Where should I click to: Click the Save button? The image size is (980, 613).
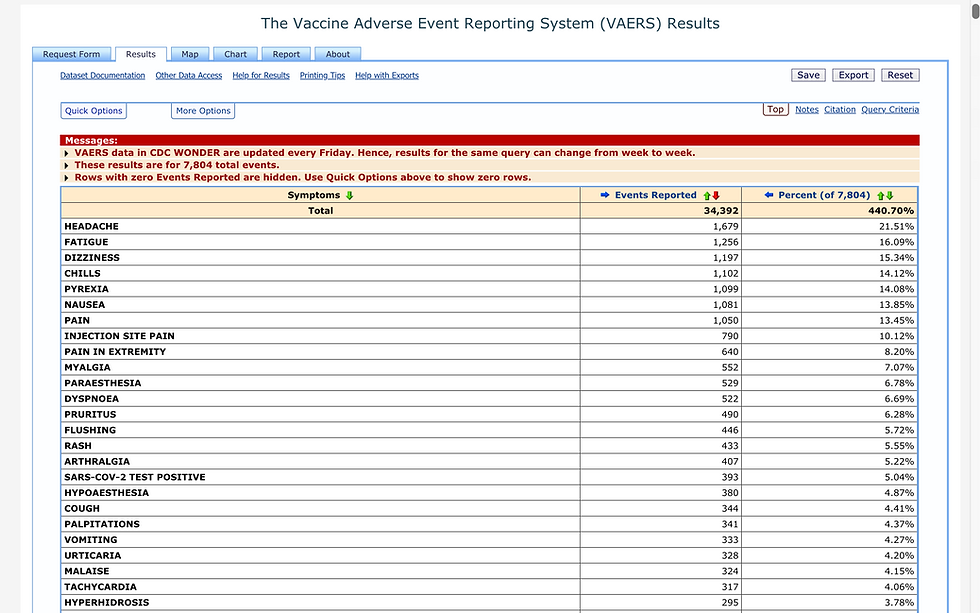(x=808, y=75)
